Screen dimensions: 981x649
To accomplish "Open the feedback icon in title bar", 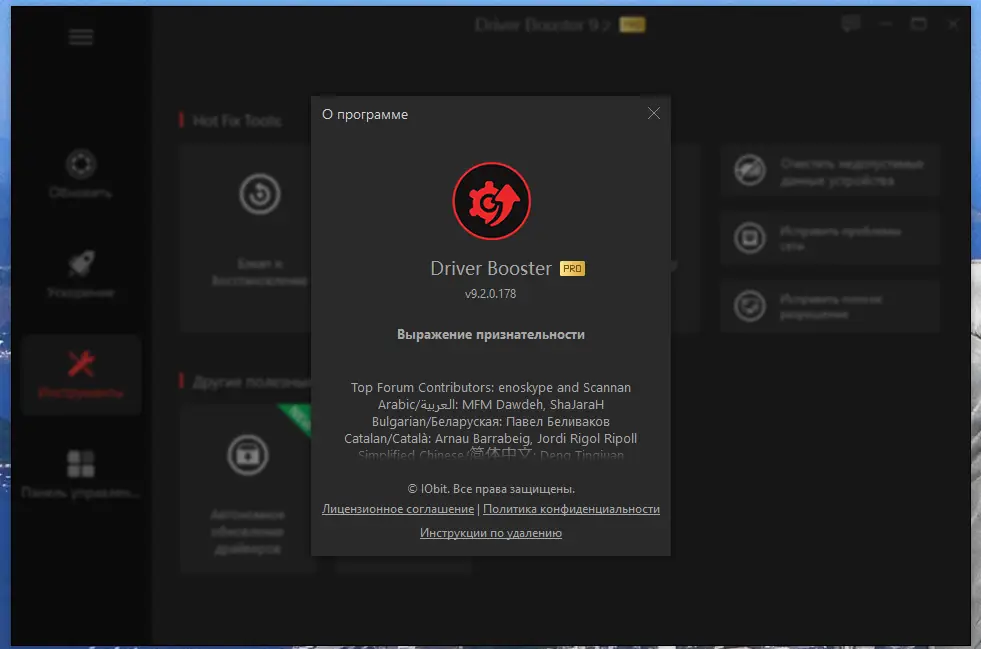I will point(849,24).
